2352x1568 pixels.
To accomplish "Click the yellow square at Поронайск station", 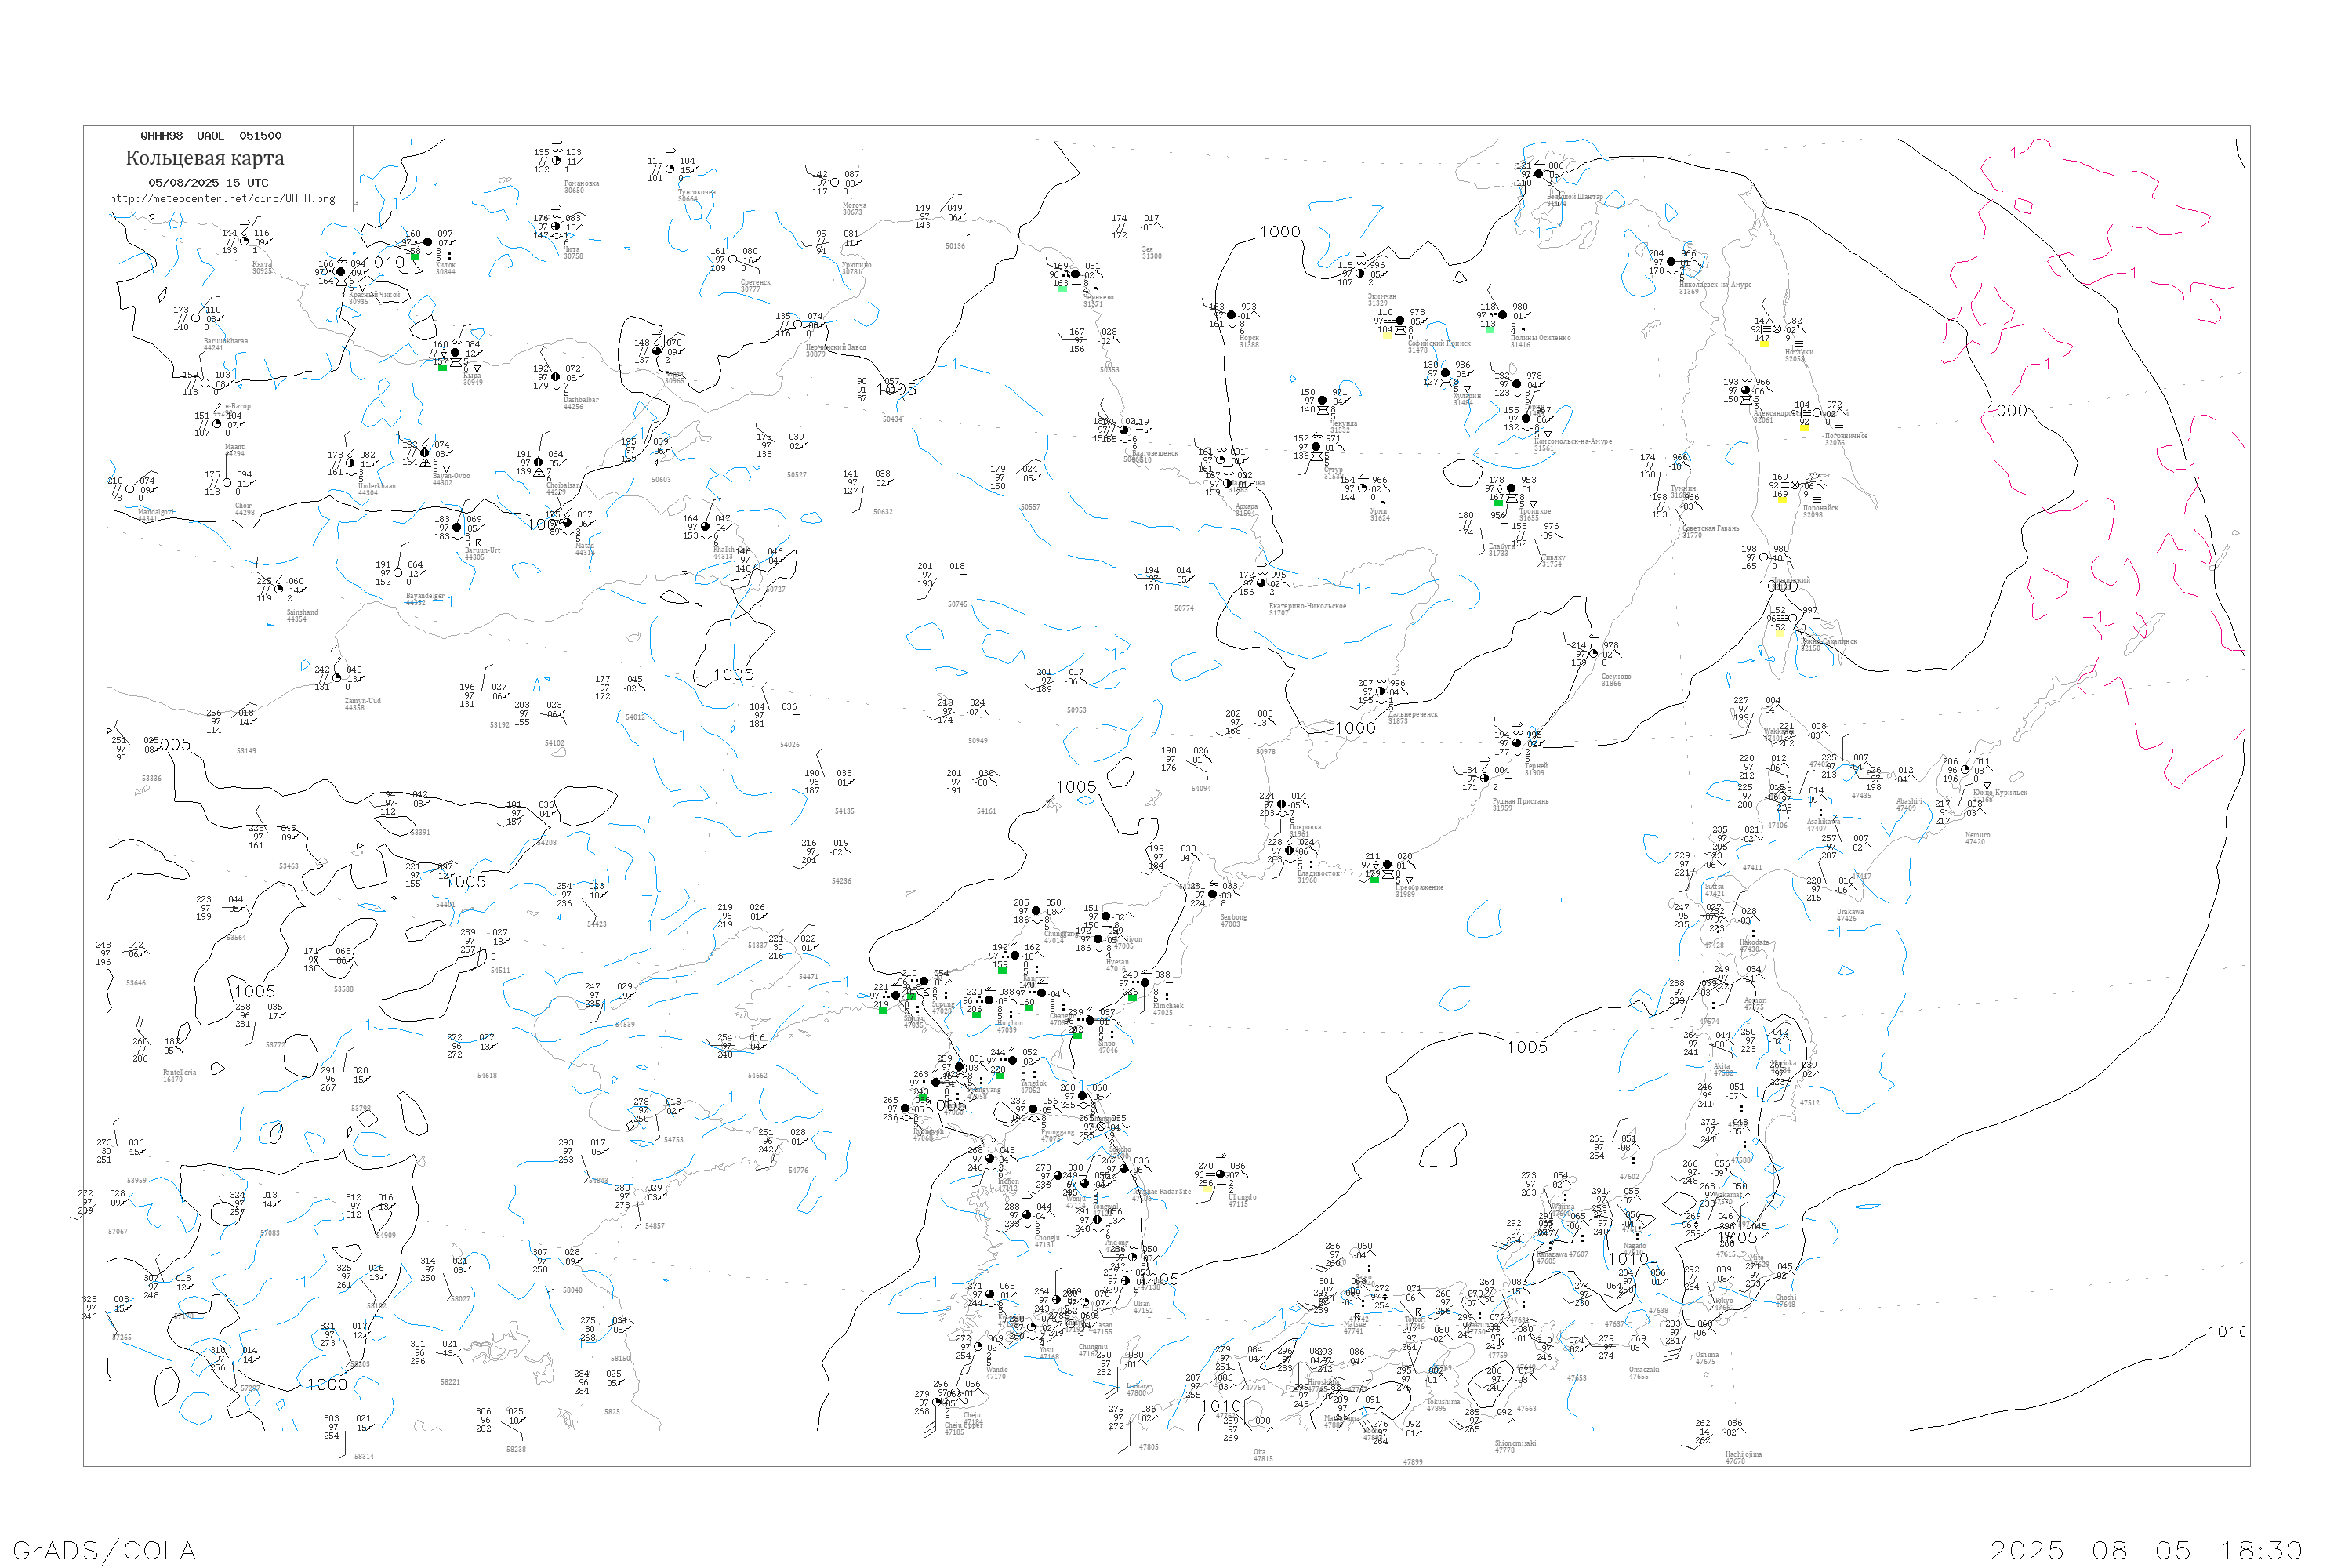I will click(1781, 500).
